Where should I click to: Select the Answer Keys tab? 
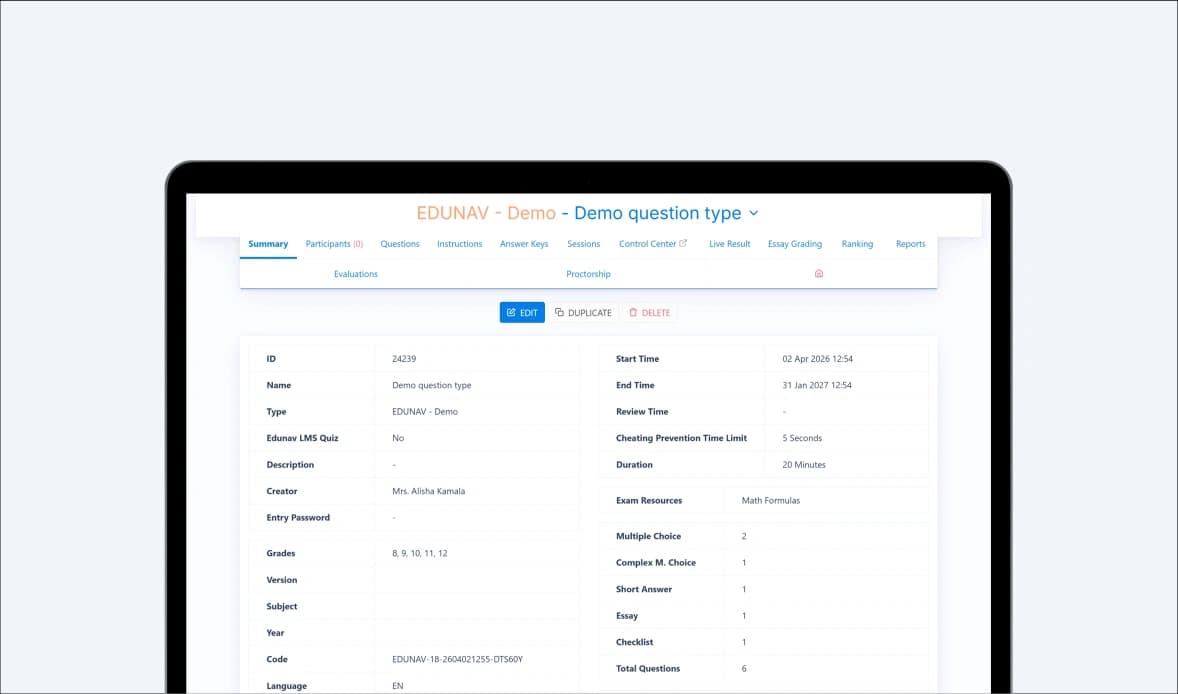coord(524,244)
